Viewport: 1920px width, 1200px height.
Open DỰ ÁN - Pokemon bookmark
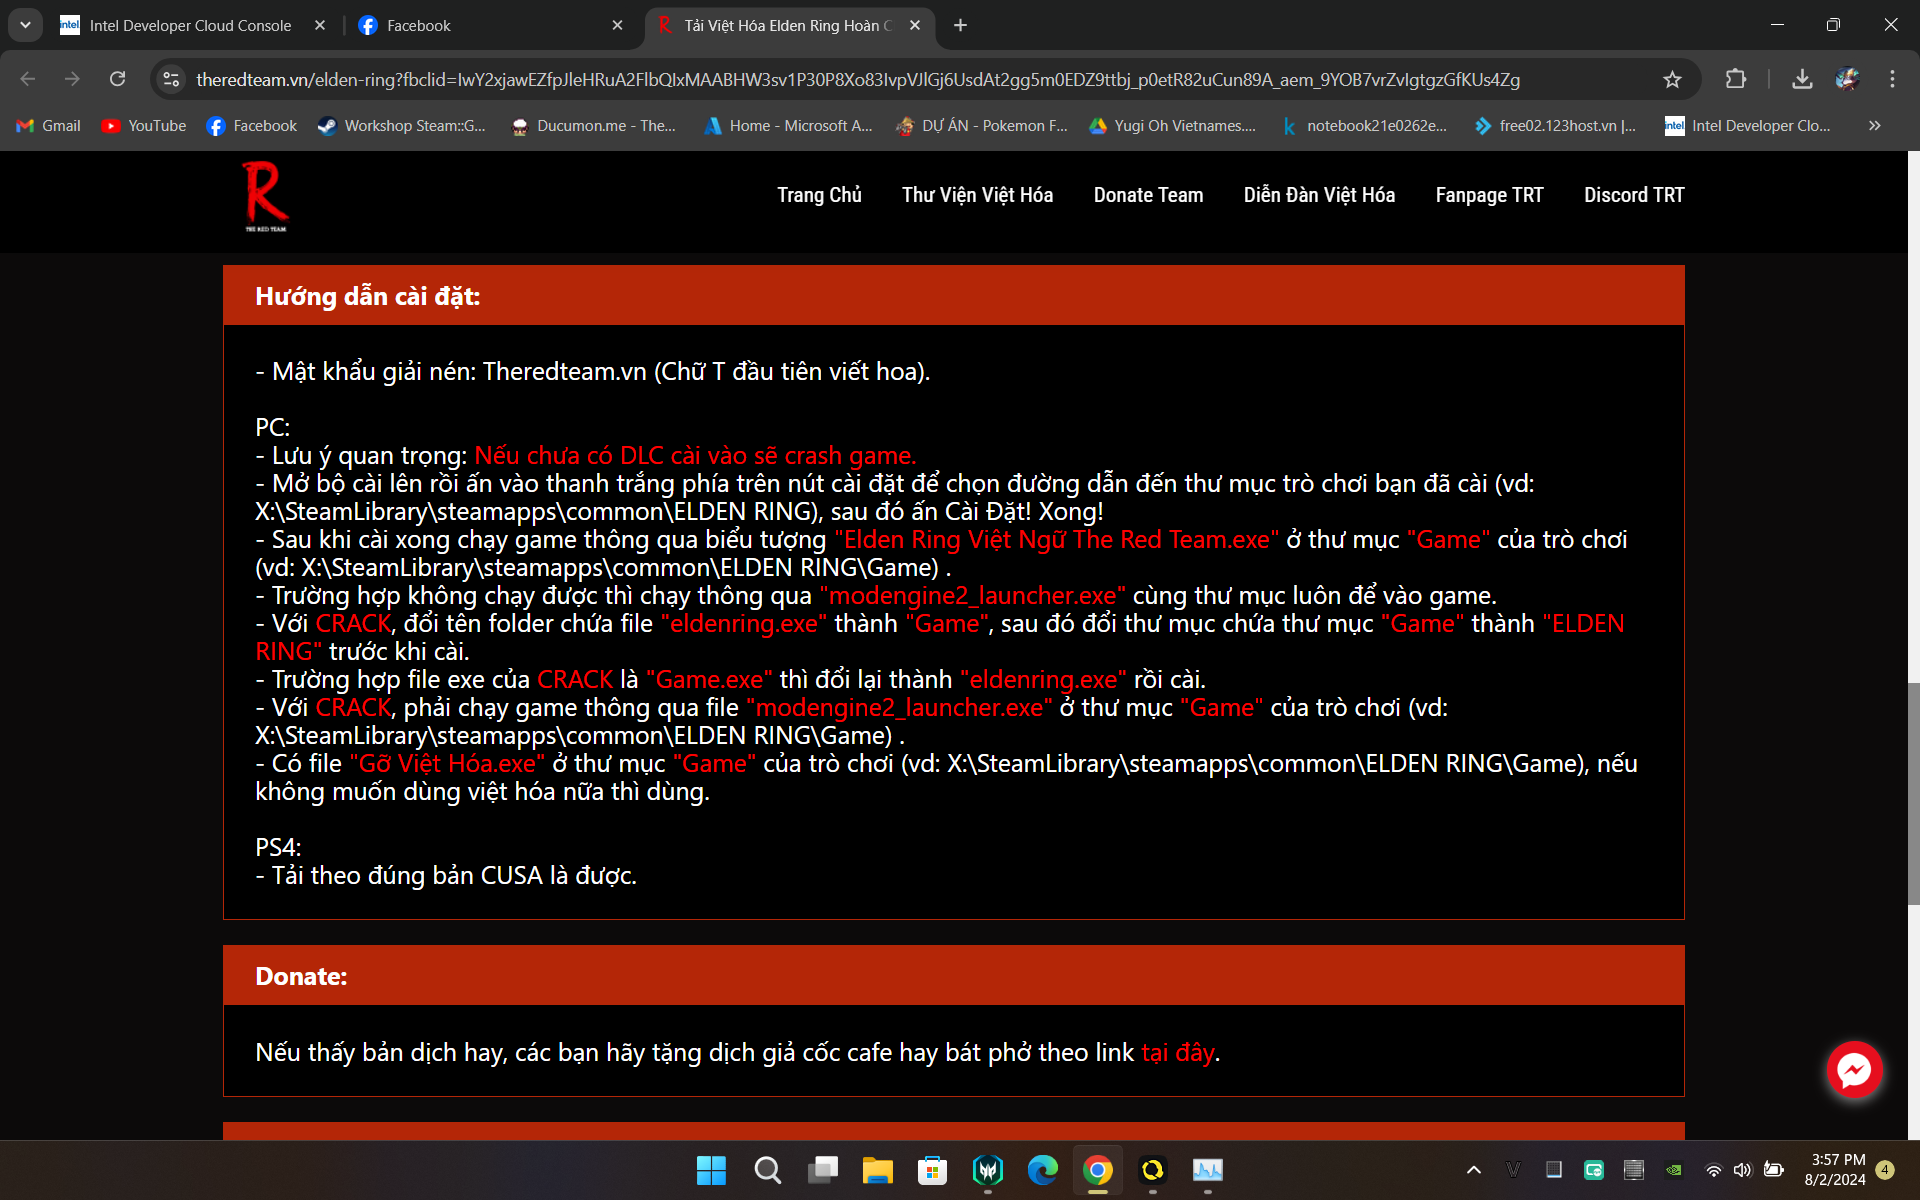(x=981, y=126)
